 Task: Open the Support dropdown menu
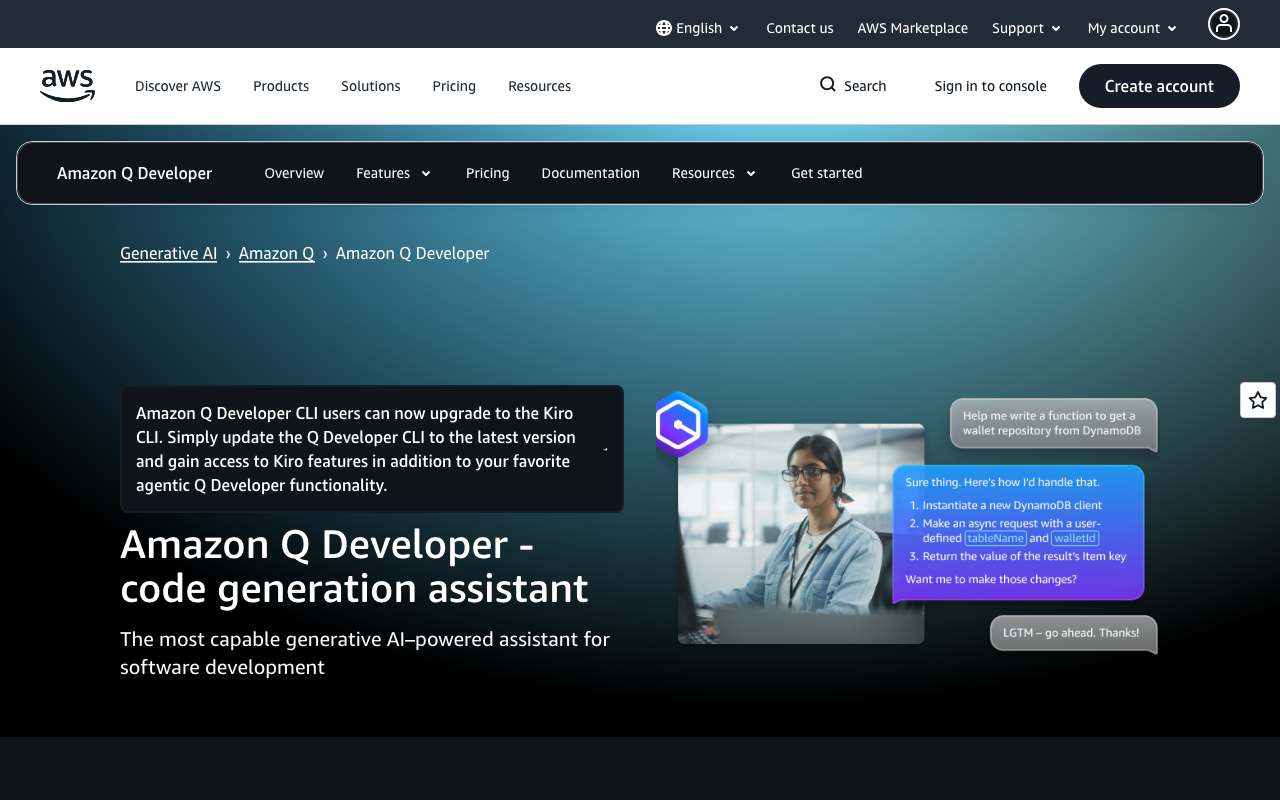click(1026, 28)
